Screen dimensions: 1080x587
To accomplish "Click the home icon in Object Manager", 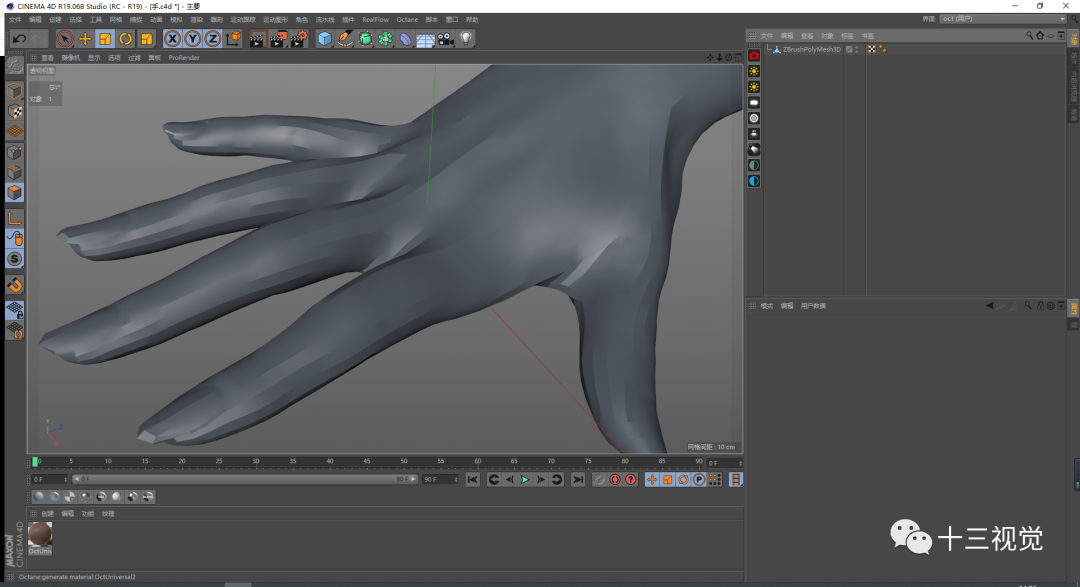I will click(x=1040, y=36).
